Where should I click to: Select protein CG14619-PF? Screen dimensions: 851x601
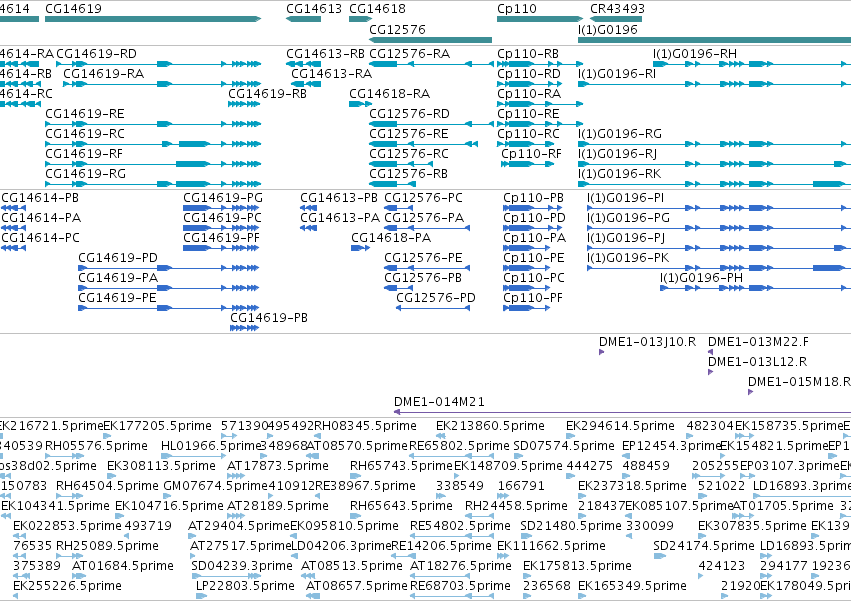point(221,238)
